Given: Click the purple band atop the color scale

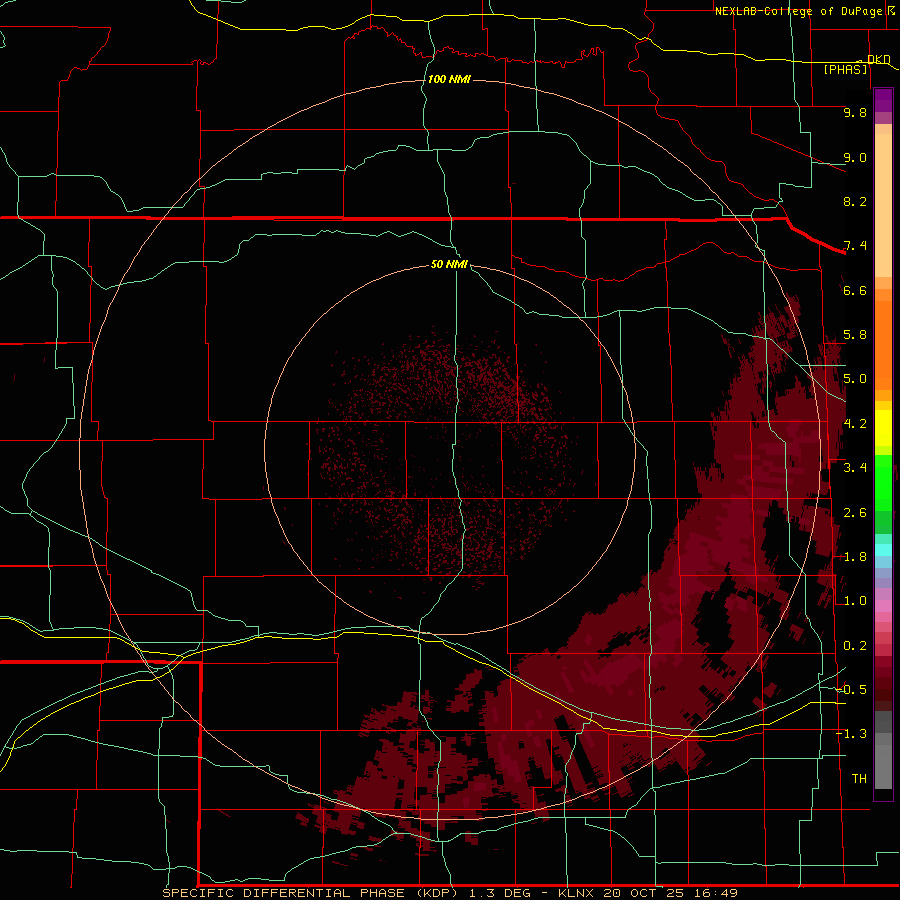Looking at the screenshot, I should click(x=883, y=100).
